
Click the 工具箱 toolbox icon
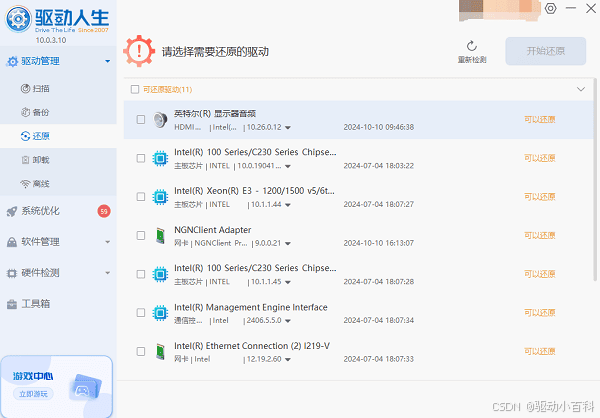point(12,304)
